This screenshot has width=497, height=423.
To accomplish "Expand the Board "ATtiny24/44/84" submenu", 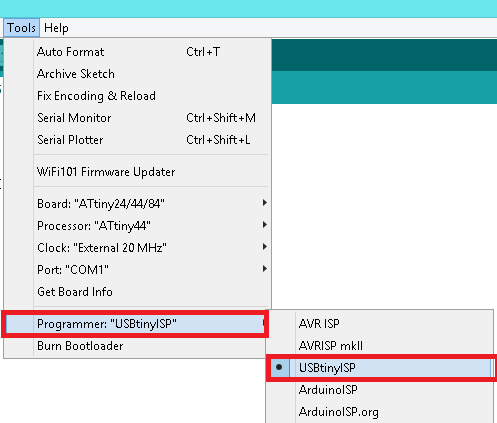I will pyautogui.click(x=138, y=203).
